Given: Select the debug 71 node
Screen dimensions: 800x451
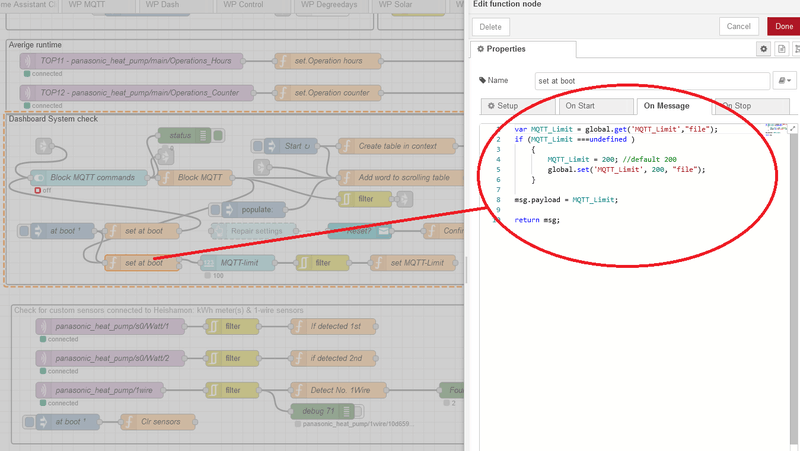Looking at the screenshot, I should pos(320,411).
